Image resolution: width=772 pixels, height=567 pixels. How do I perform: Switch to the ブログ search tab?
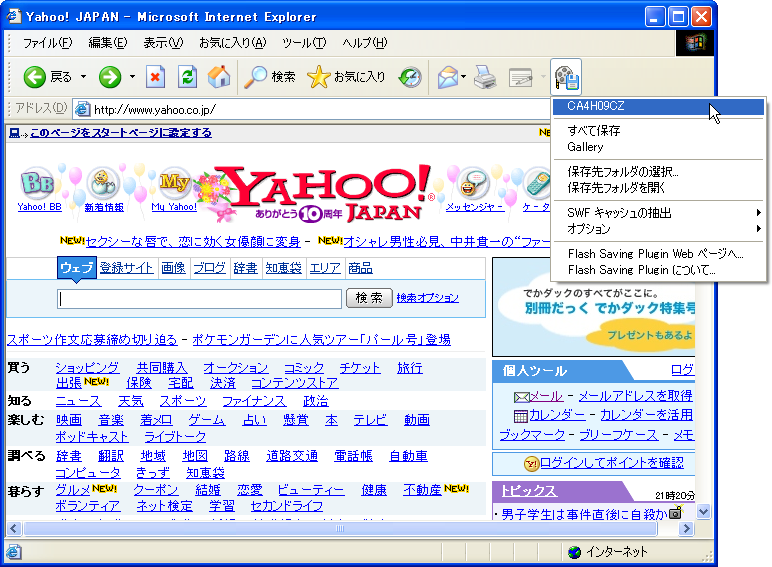[209, 268]
